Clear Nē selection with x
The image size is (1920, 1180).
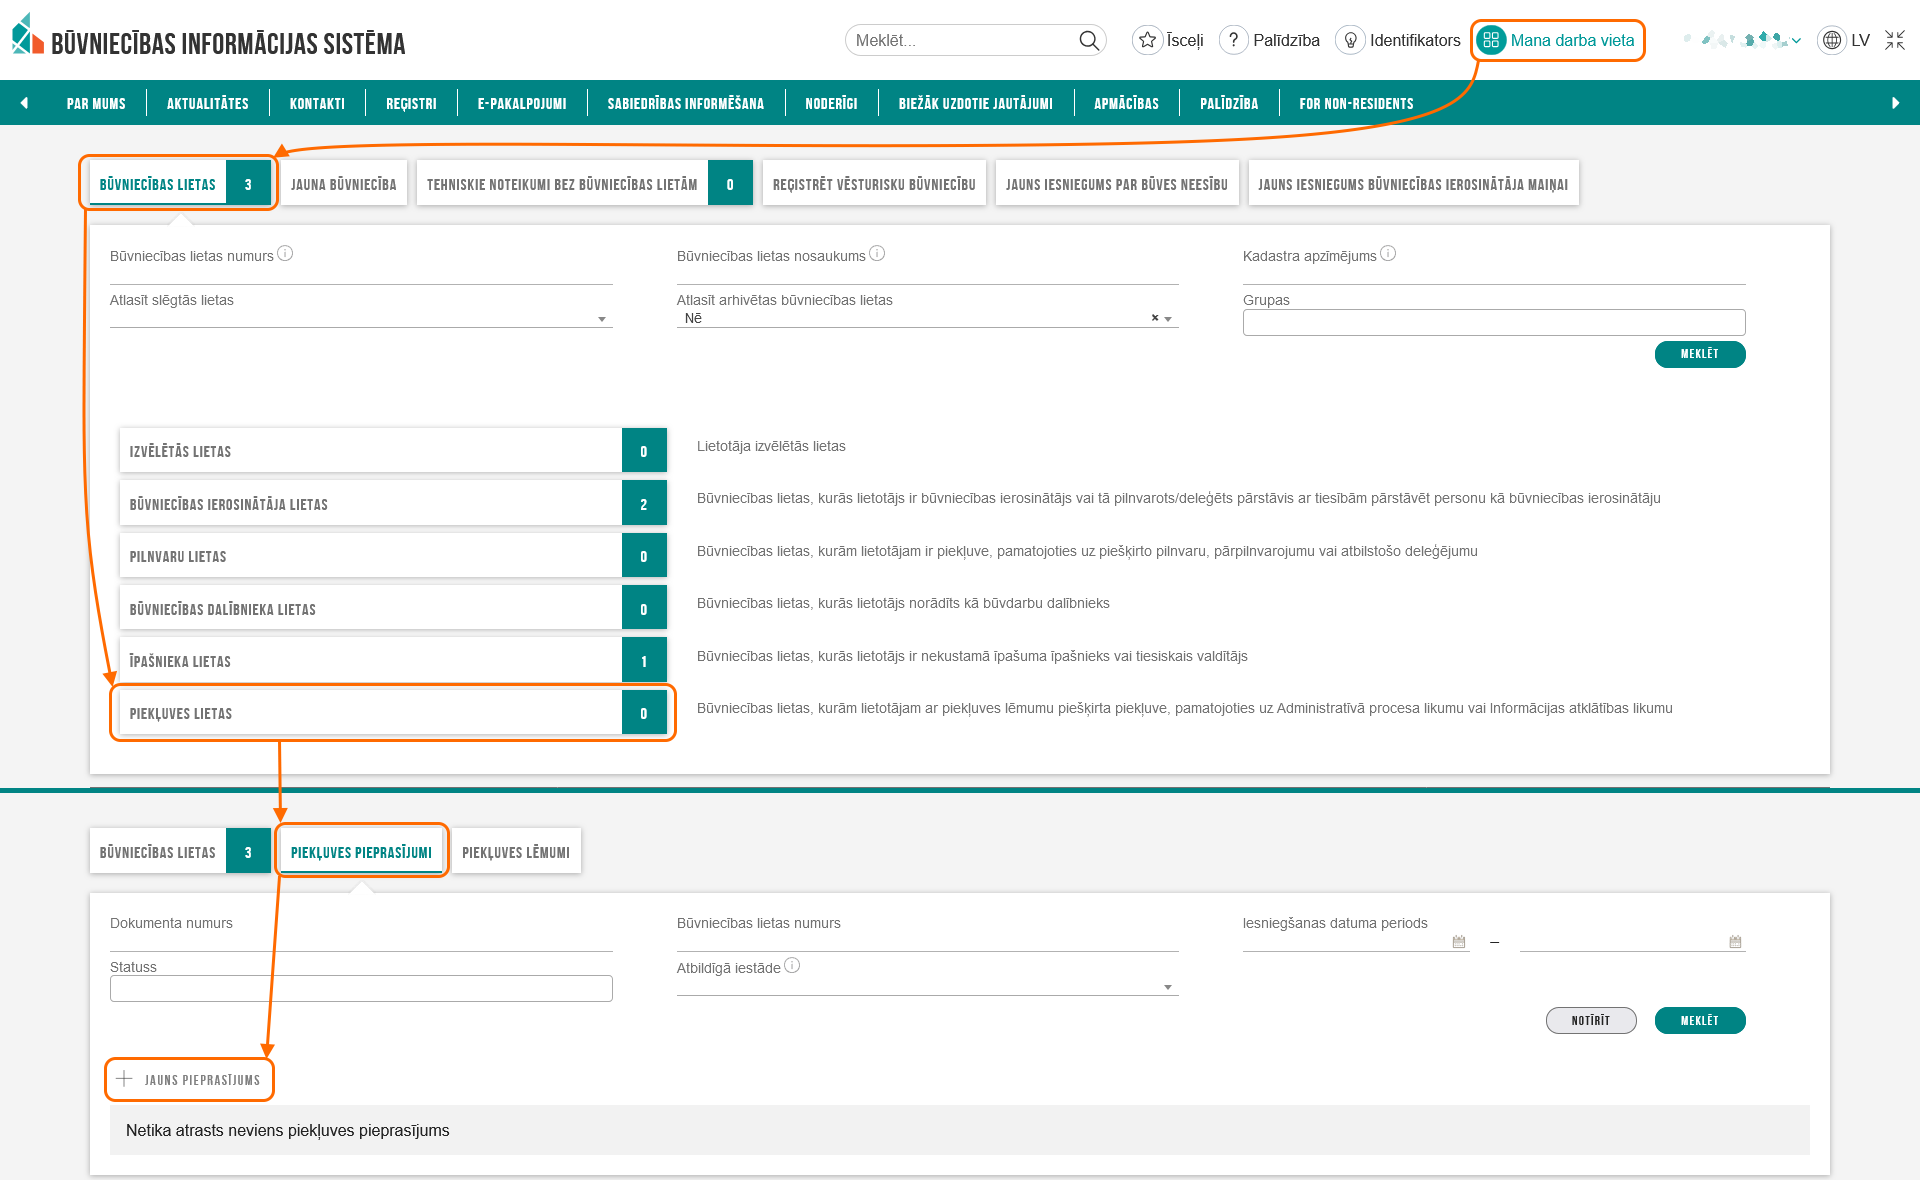[x=1154, y=318]
